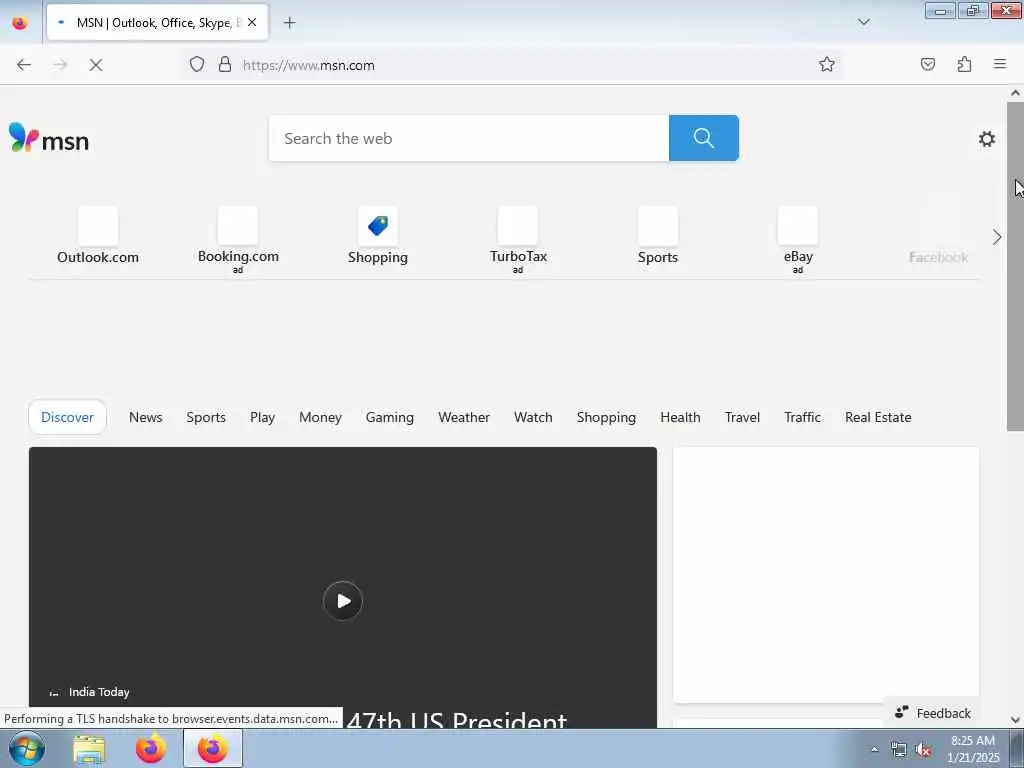Click the active Firefox taskbar window button
This screenshot has width=1024, height=768.
click(x=213, y=749)
